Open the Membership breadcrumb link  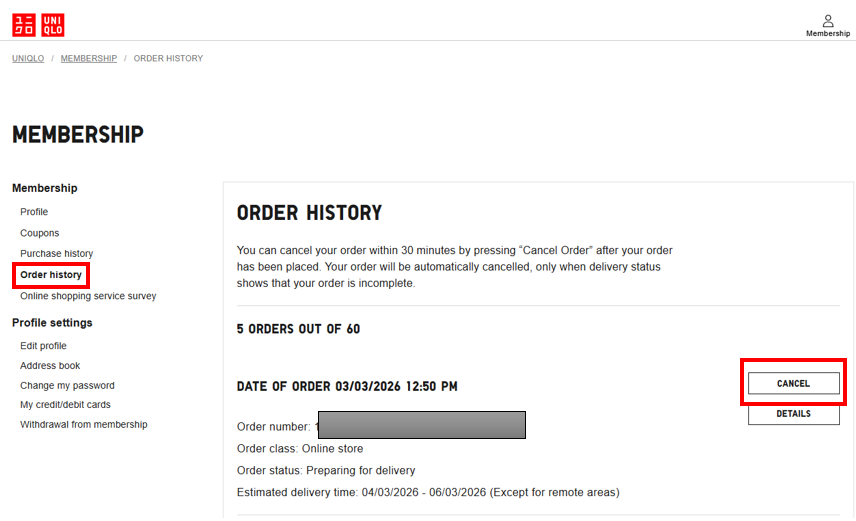click(x=89, y=59)
